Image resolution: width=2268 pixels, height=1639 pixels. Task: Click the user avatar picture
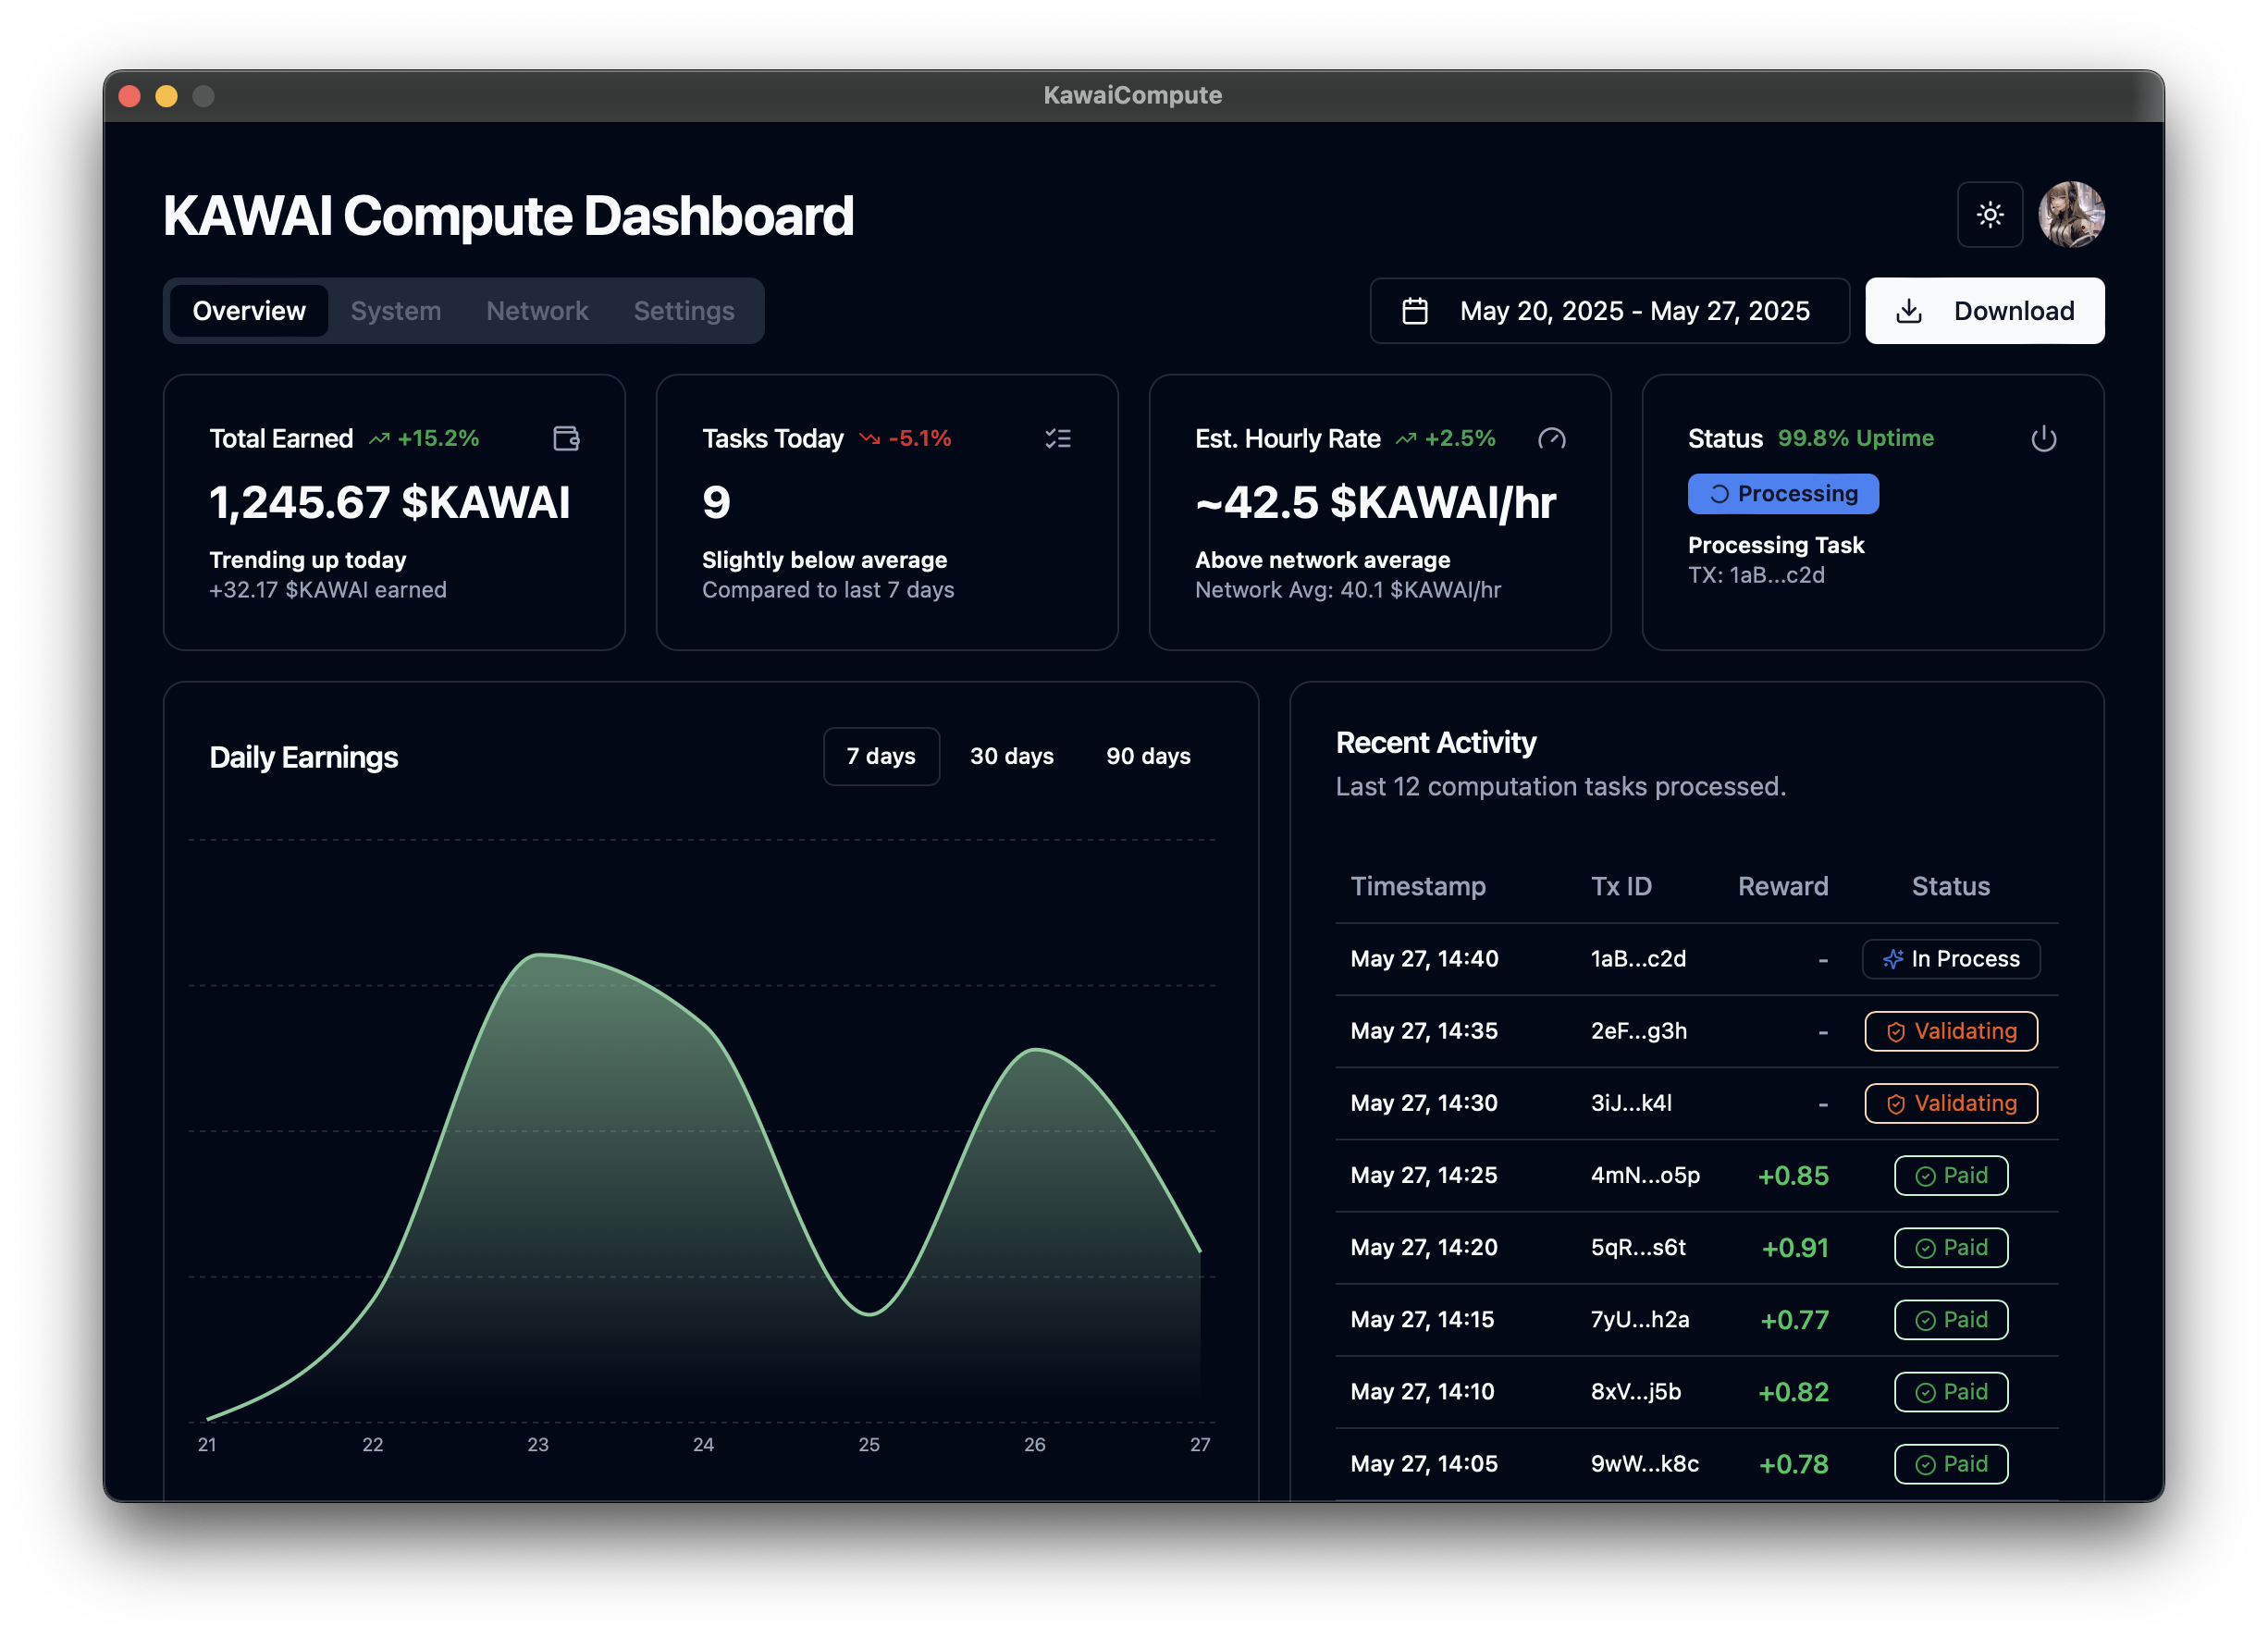[2071, 215]
